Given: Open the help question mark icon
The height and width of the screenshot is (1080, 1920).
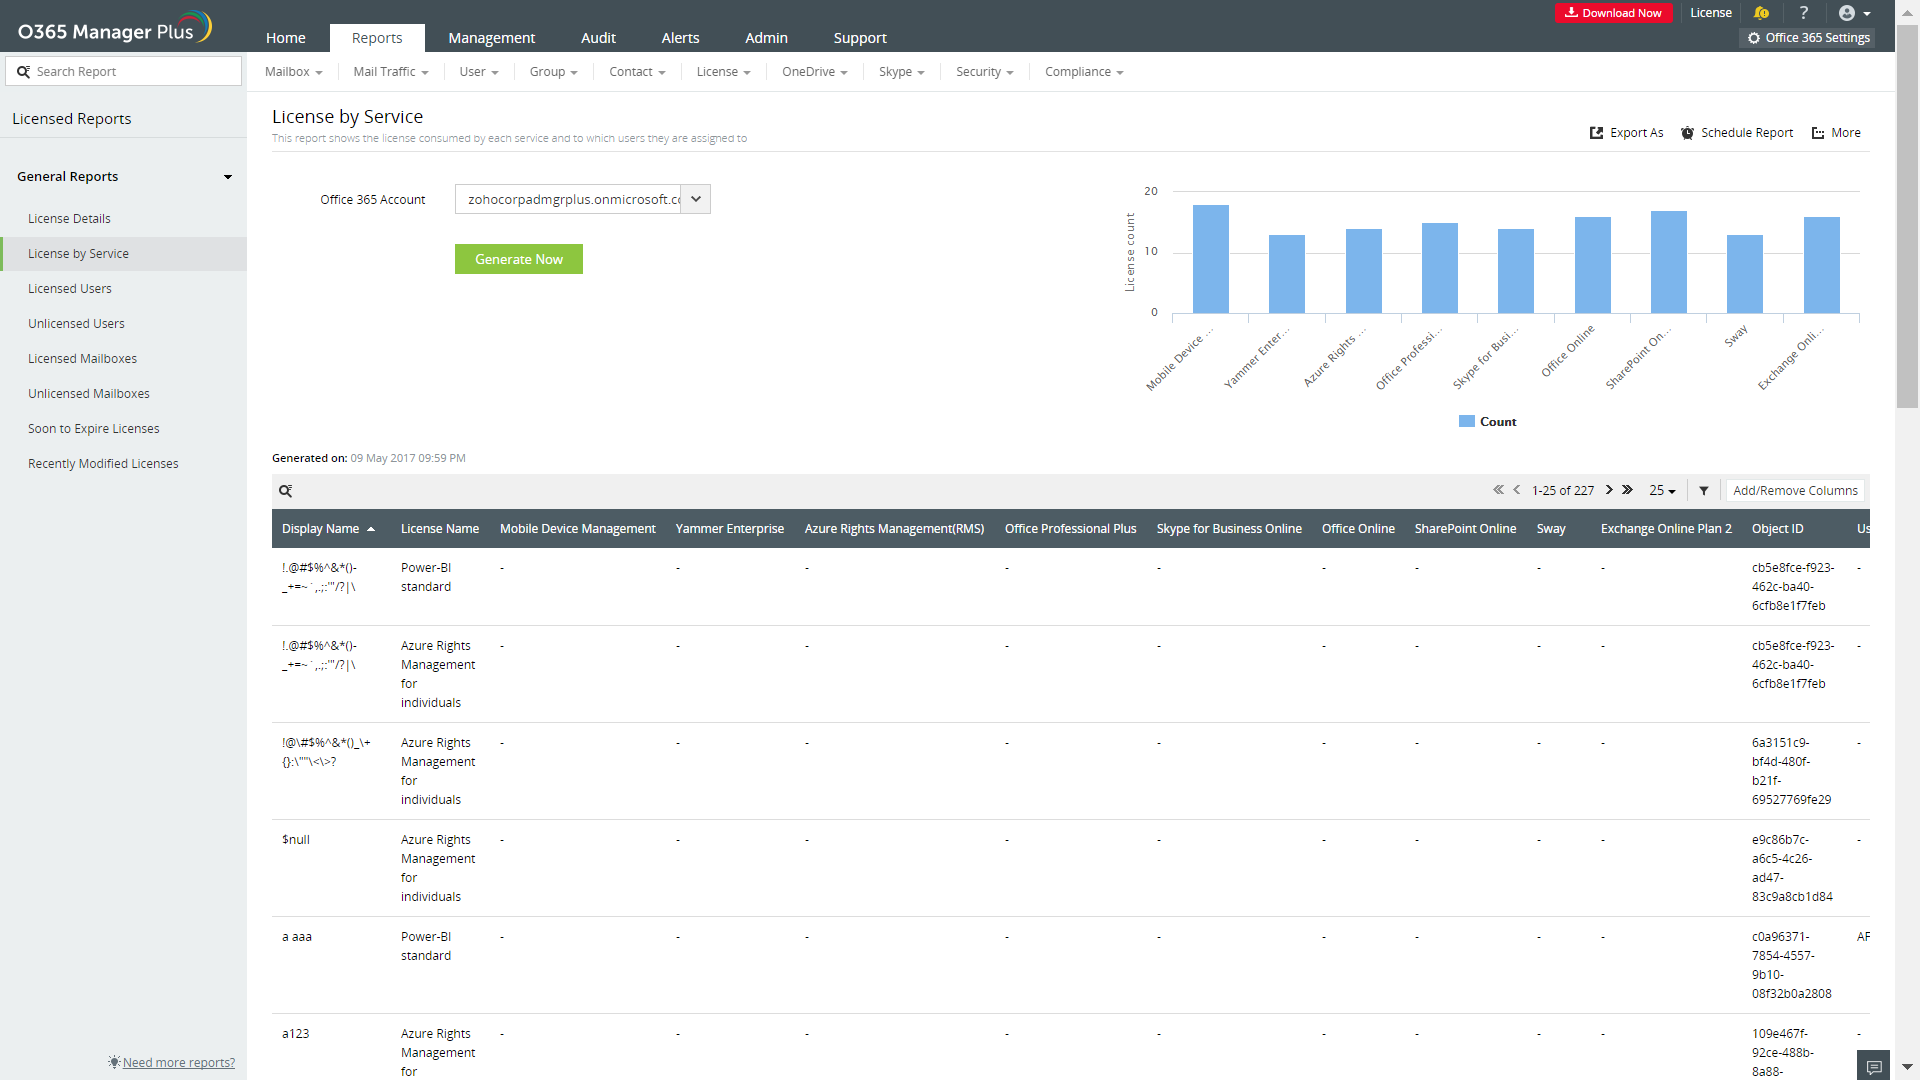Looking at the screenshot, I should pyautogui.click(x=1804, y=13).
